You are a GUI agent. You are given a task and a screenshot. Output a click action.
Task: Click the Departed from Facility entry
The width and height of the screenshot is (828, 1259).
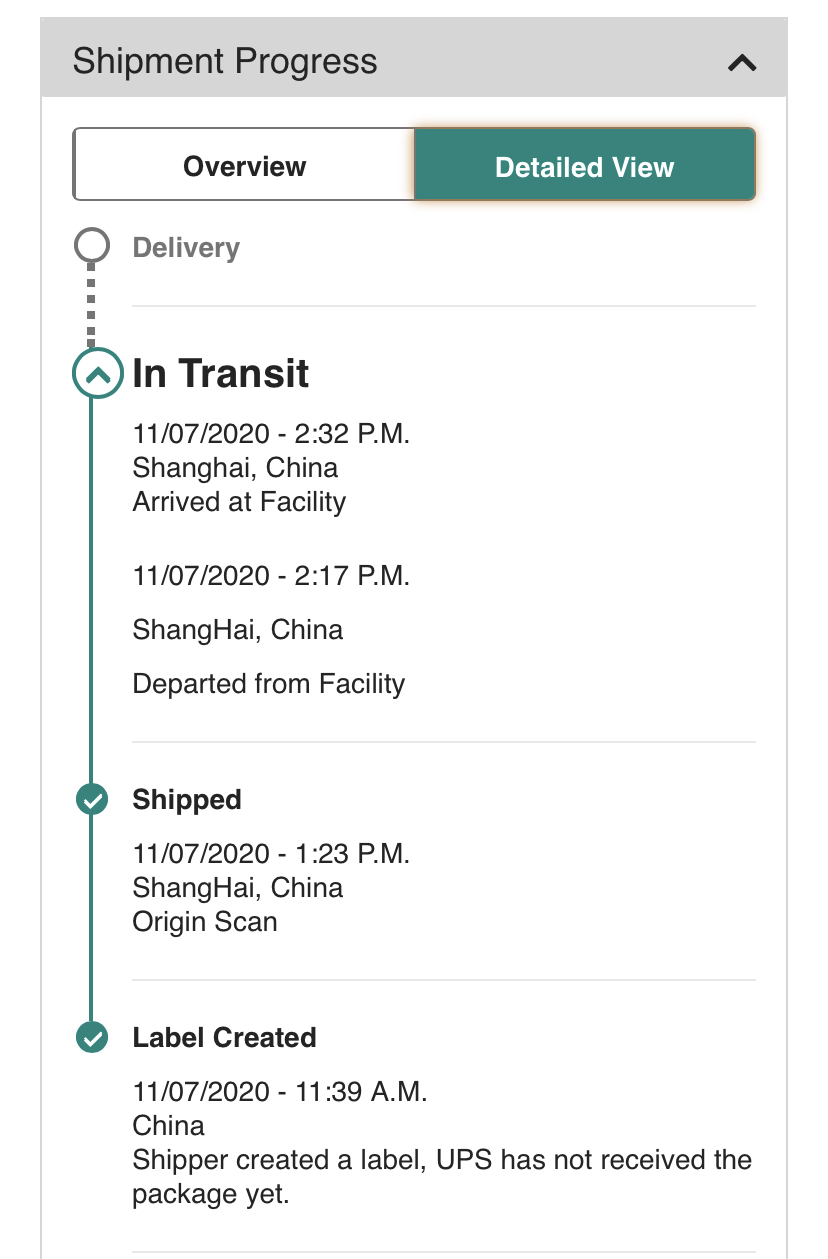pyautogui.click(x=269, y=684)
